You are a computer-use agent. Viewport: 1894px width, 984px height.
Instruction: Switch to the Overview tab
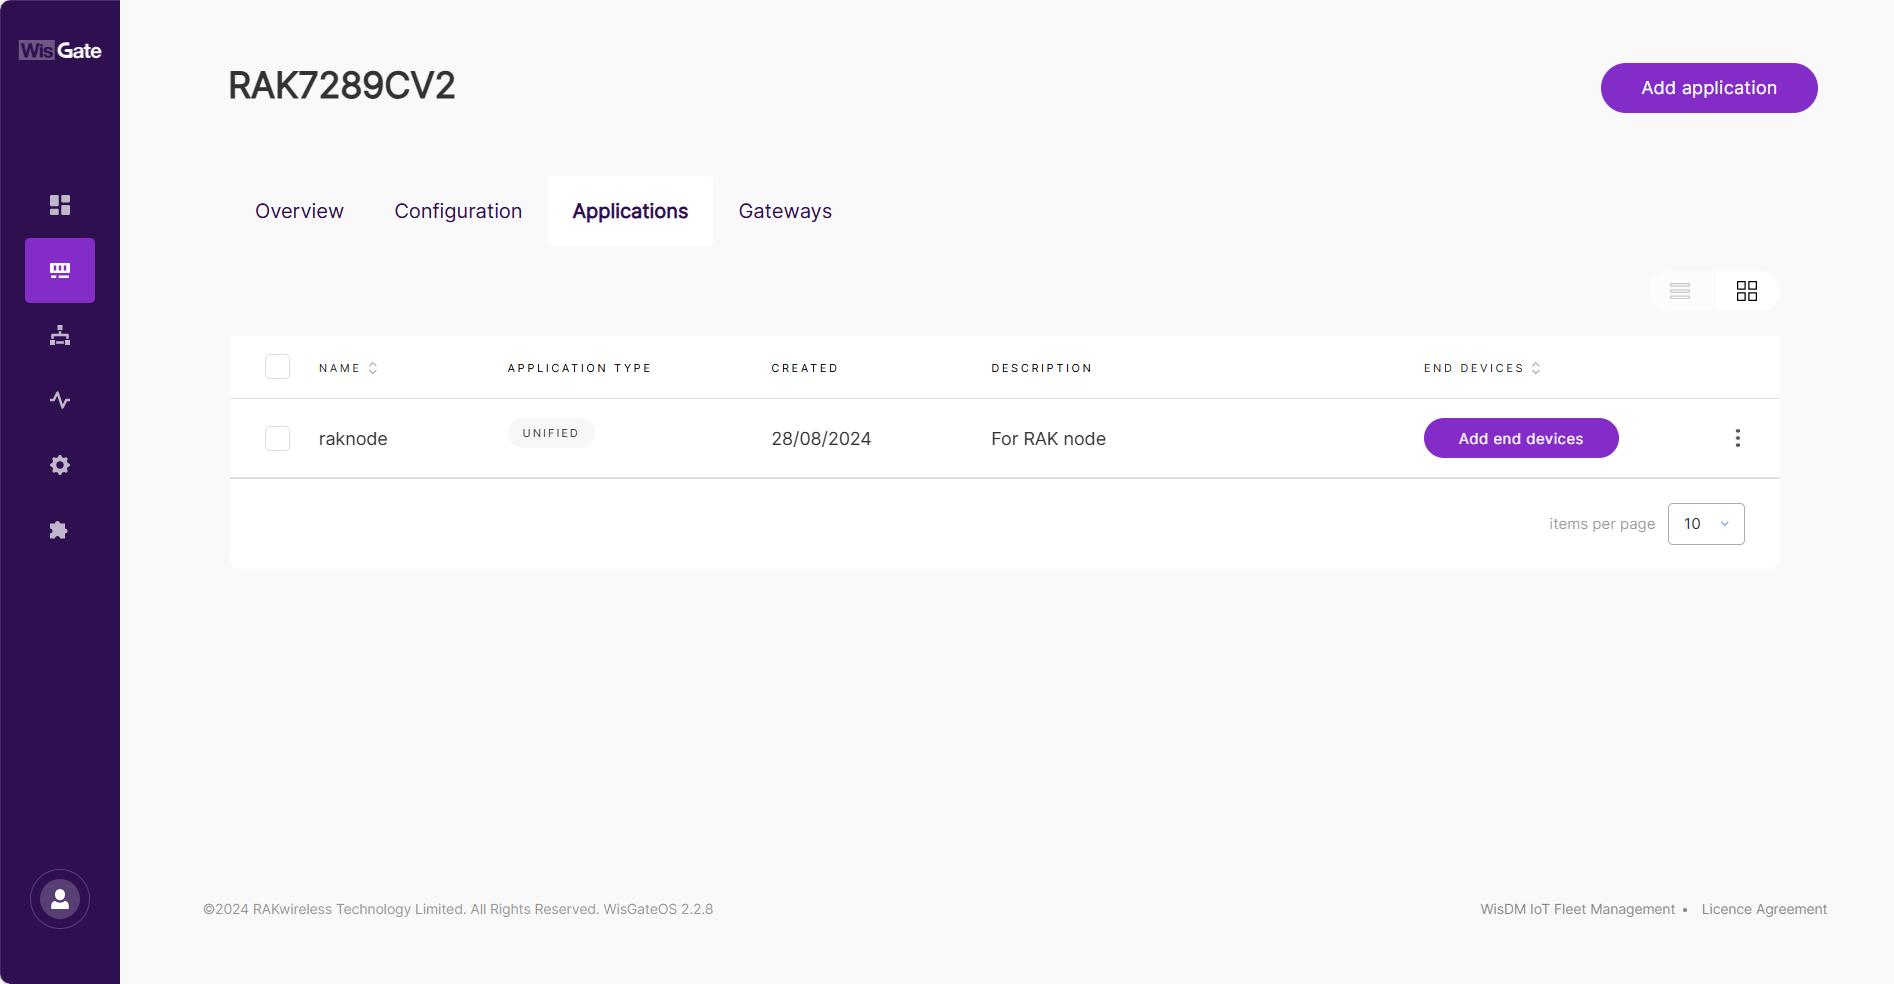coord(299,211)
